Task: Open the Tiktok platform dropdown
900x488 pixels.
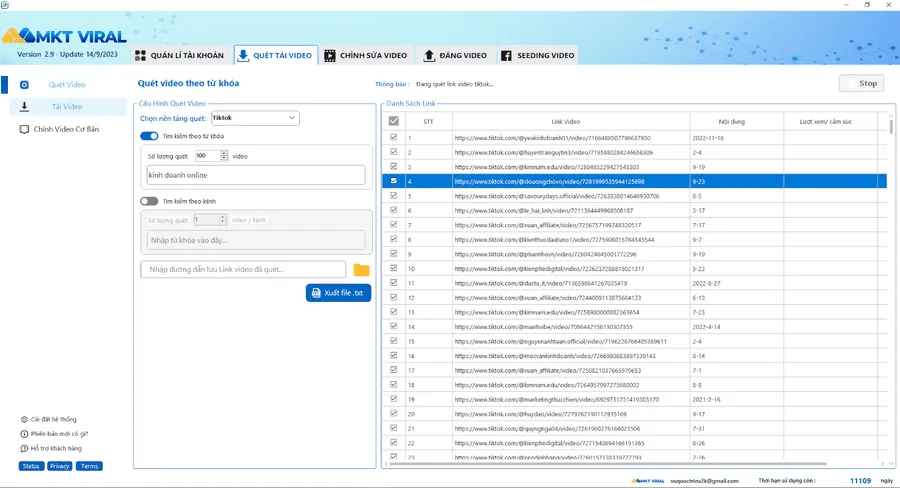Action: click(x=255, y=118)
